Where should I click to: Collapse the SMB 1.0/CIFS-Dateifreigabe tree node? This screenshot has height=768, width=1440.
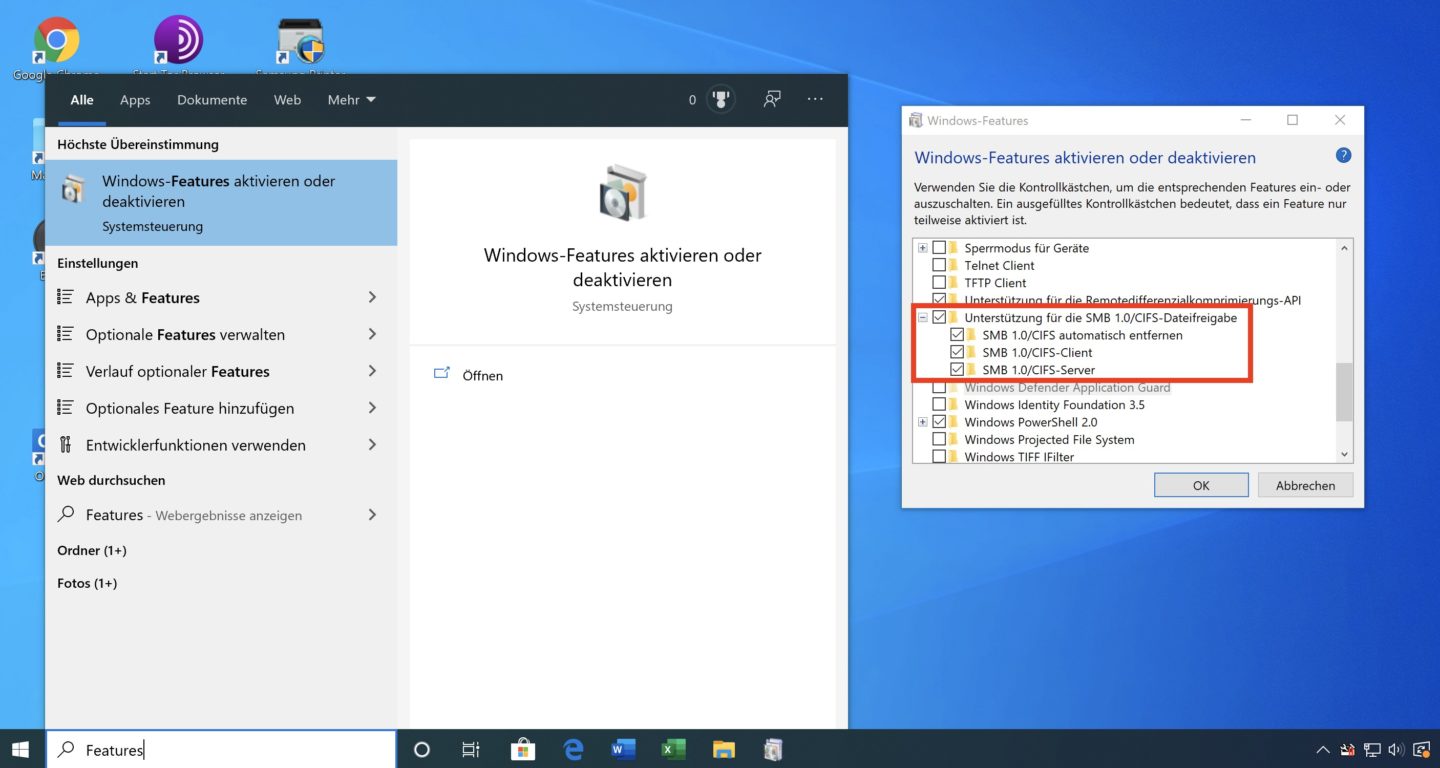click(922, 318)
